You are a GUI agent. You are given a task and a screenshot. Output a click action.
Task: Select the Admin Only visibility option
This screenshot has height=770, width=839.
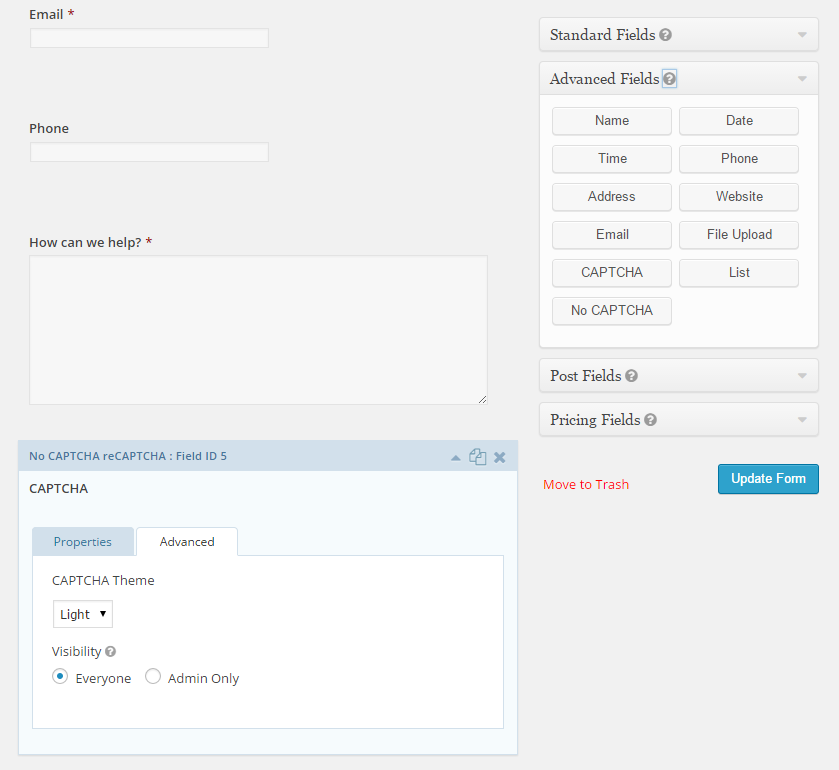[x=153, y=677]
